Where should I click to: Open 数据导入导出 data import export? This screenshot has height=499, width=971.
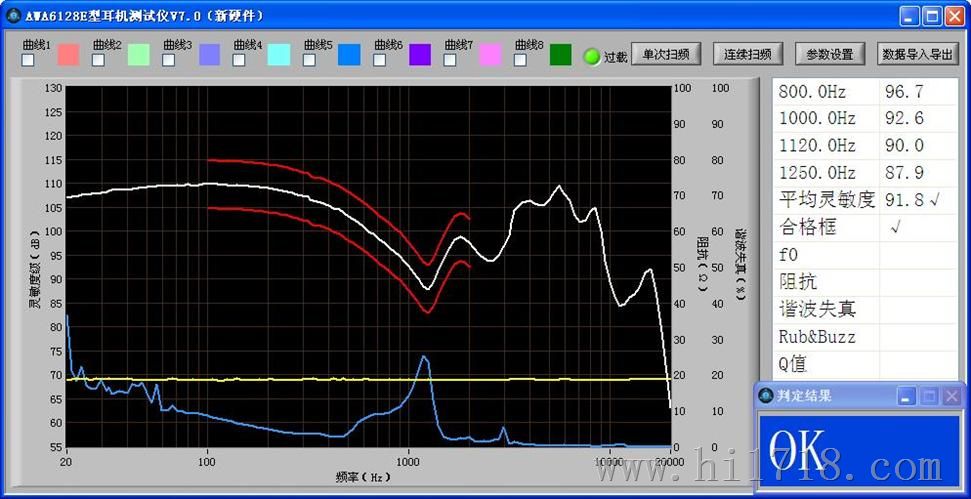(x=917, y=54)
